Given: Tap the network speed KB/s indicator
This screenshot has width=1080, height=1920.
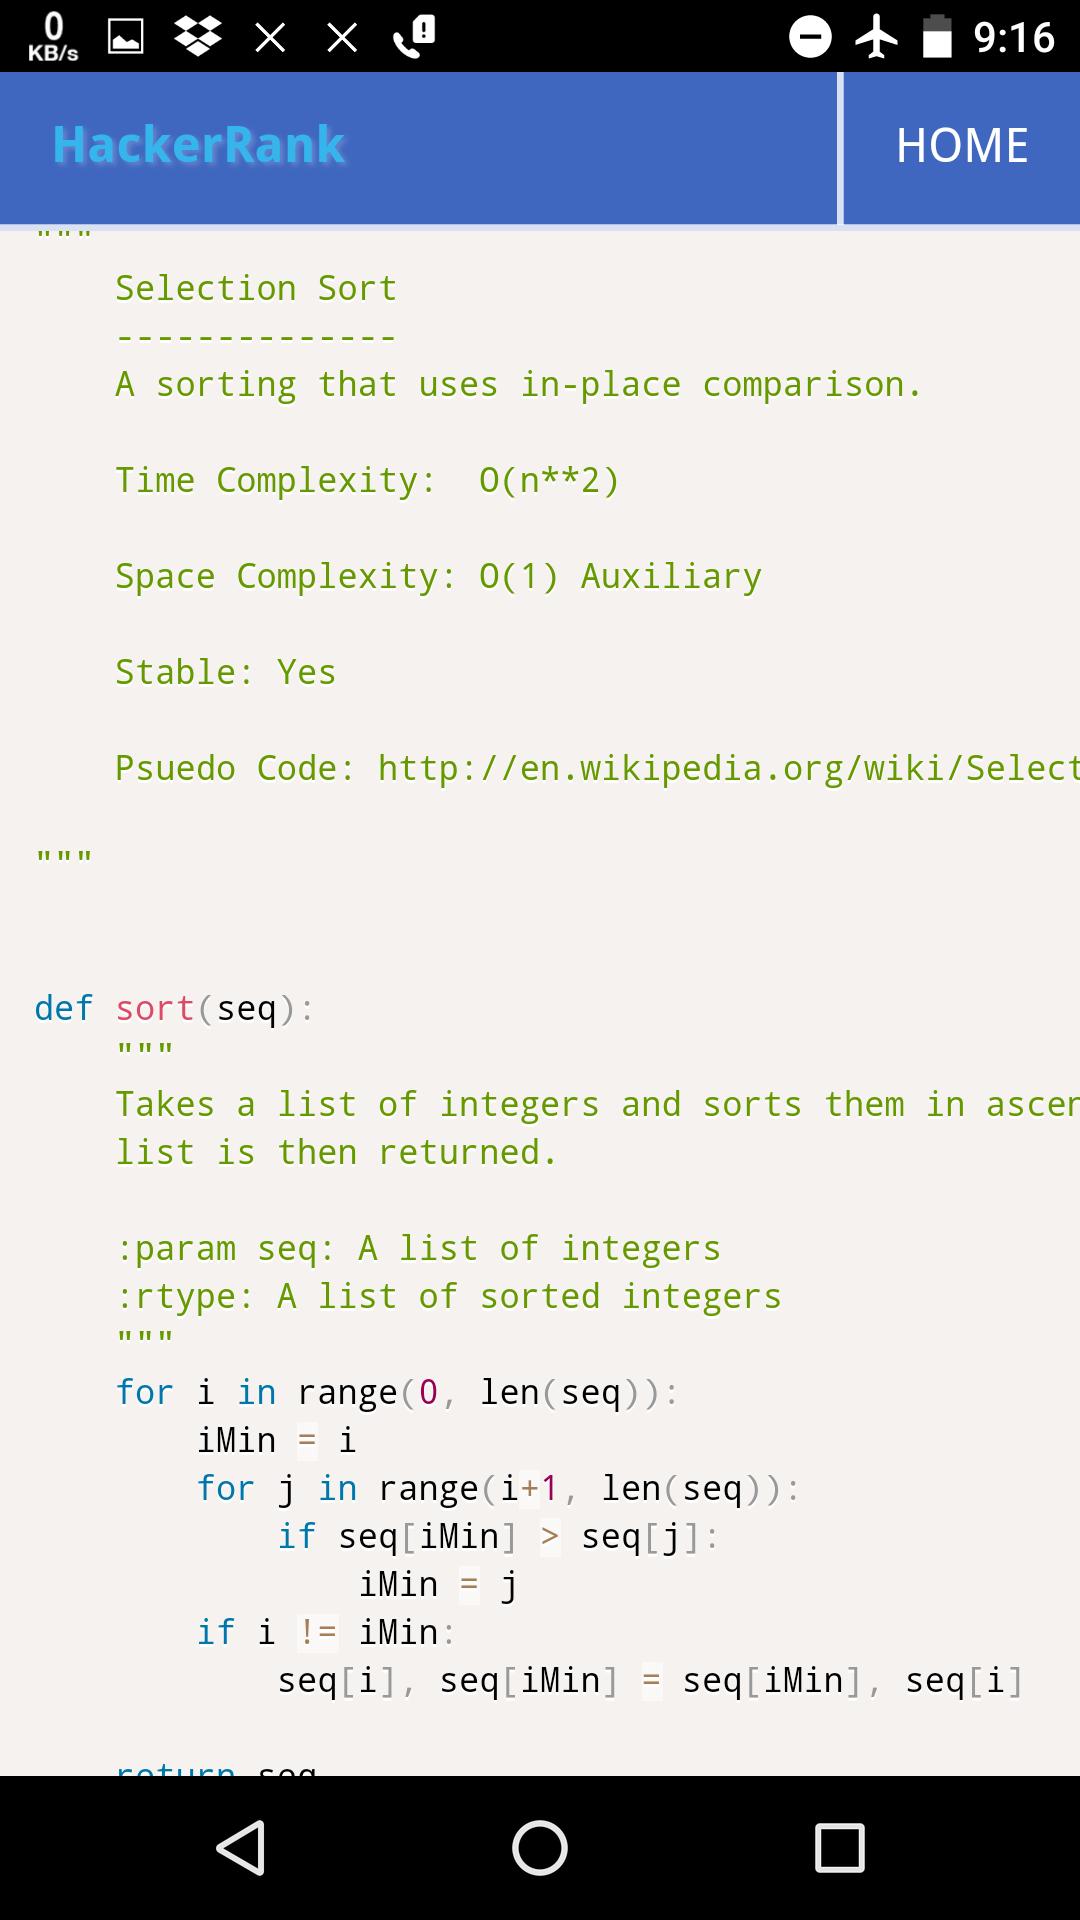Looking at the screenshot, I should tap(53, 37).
